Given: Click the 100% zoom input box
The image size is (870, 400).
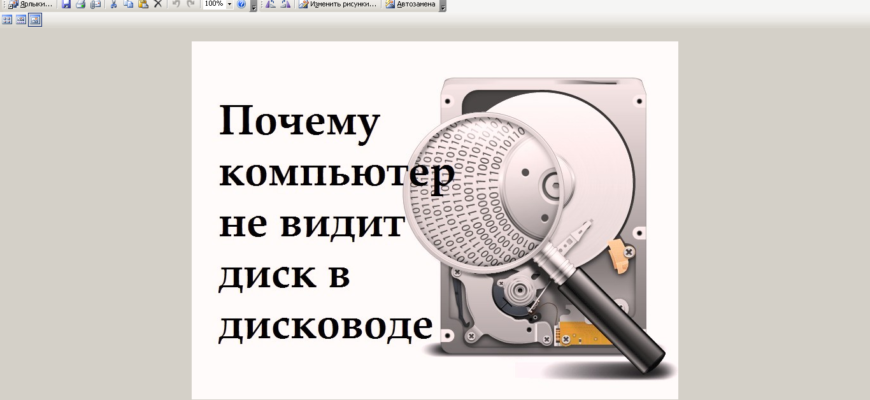Looking at the screenshot, I should coord(214,4).
